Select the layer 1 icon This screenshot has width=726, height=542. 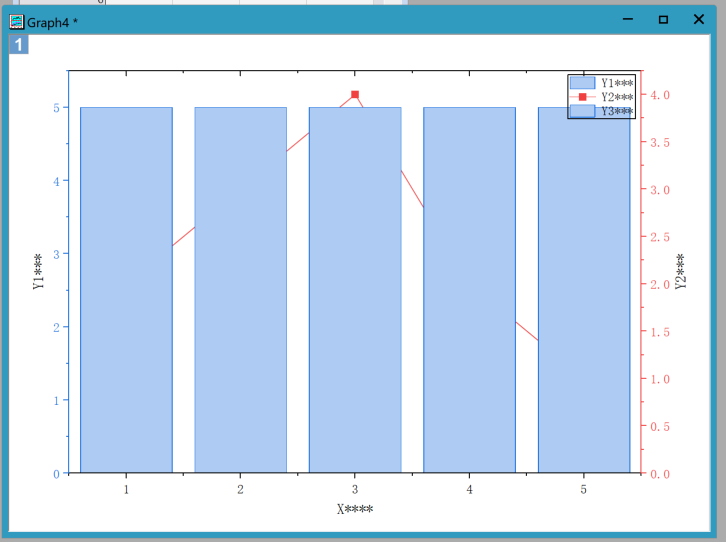19,45
